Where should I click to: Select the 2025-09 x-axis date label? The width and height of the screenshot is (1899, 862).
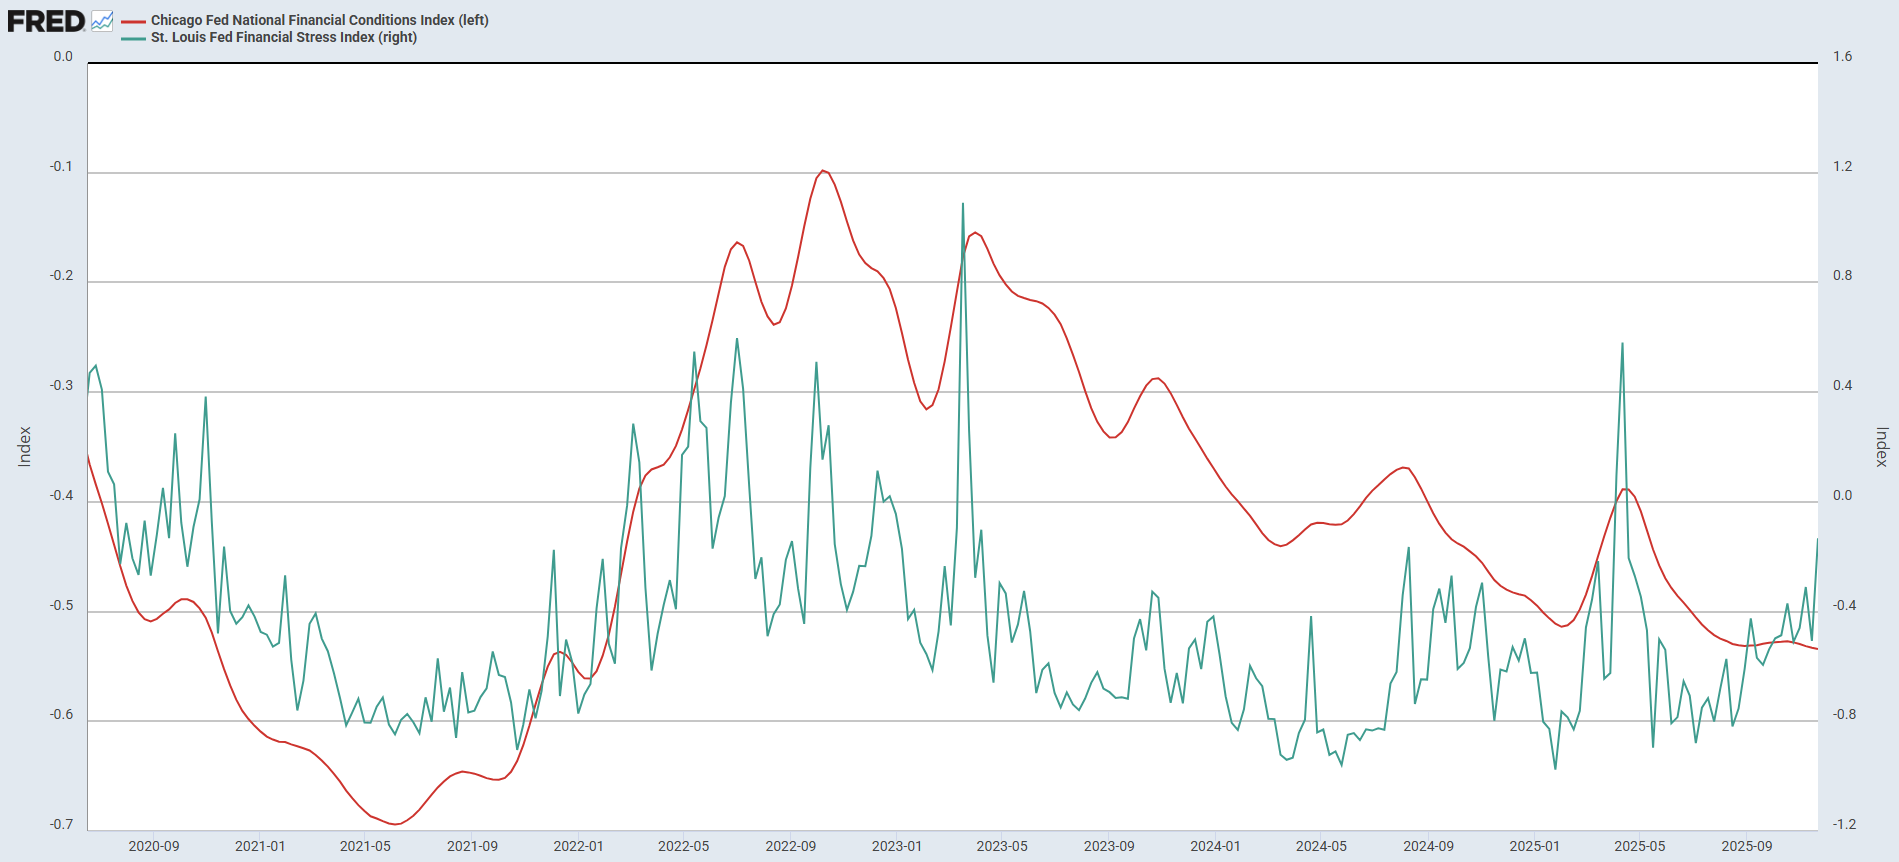tap(1746, 846)
